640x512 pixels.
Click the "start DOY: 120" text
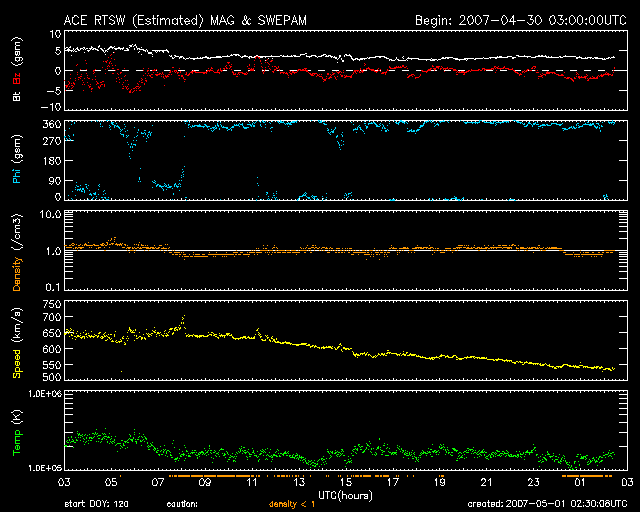pos(96,504)
